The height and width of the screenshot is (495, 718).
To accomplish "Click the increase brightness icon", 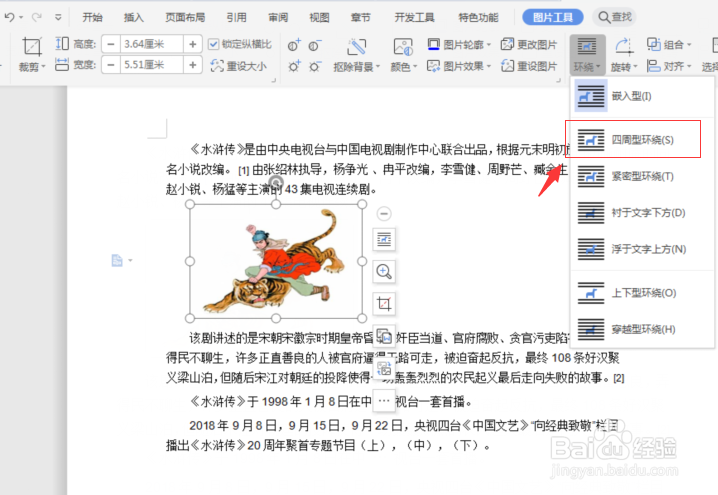I will 294,66.
